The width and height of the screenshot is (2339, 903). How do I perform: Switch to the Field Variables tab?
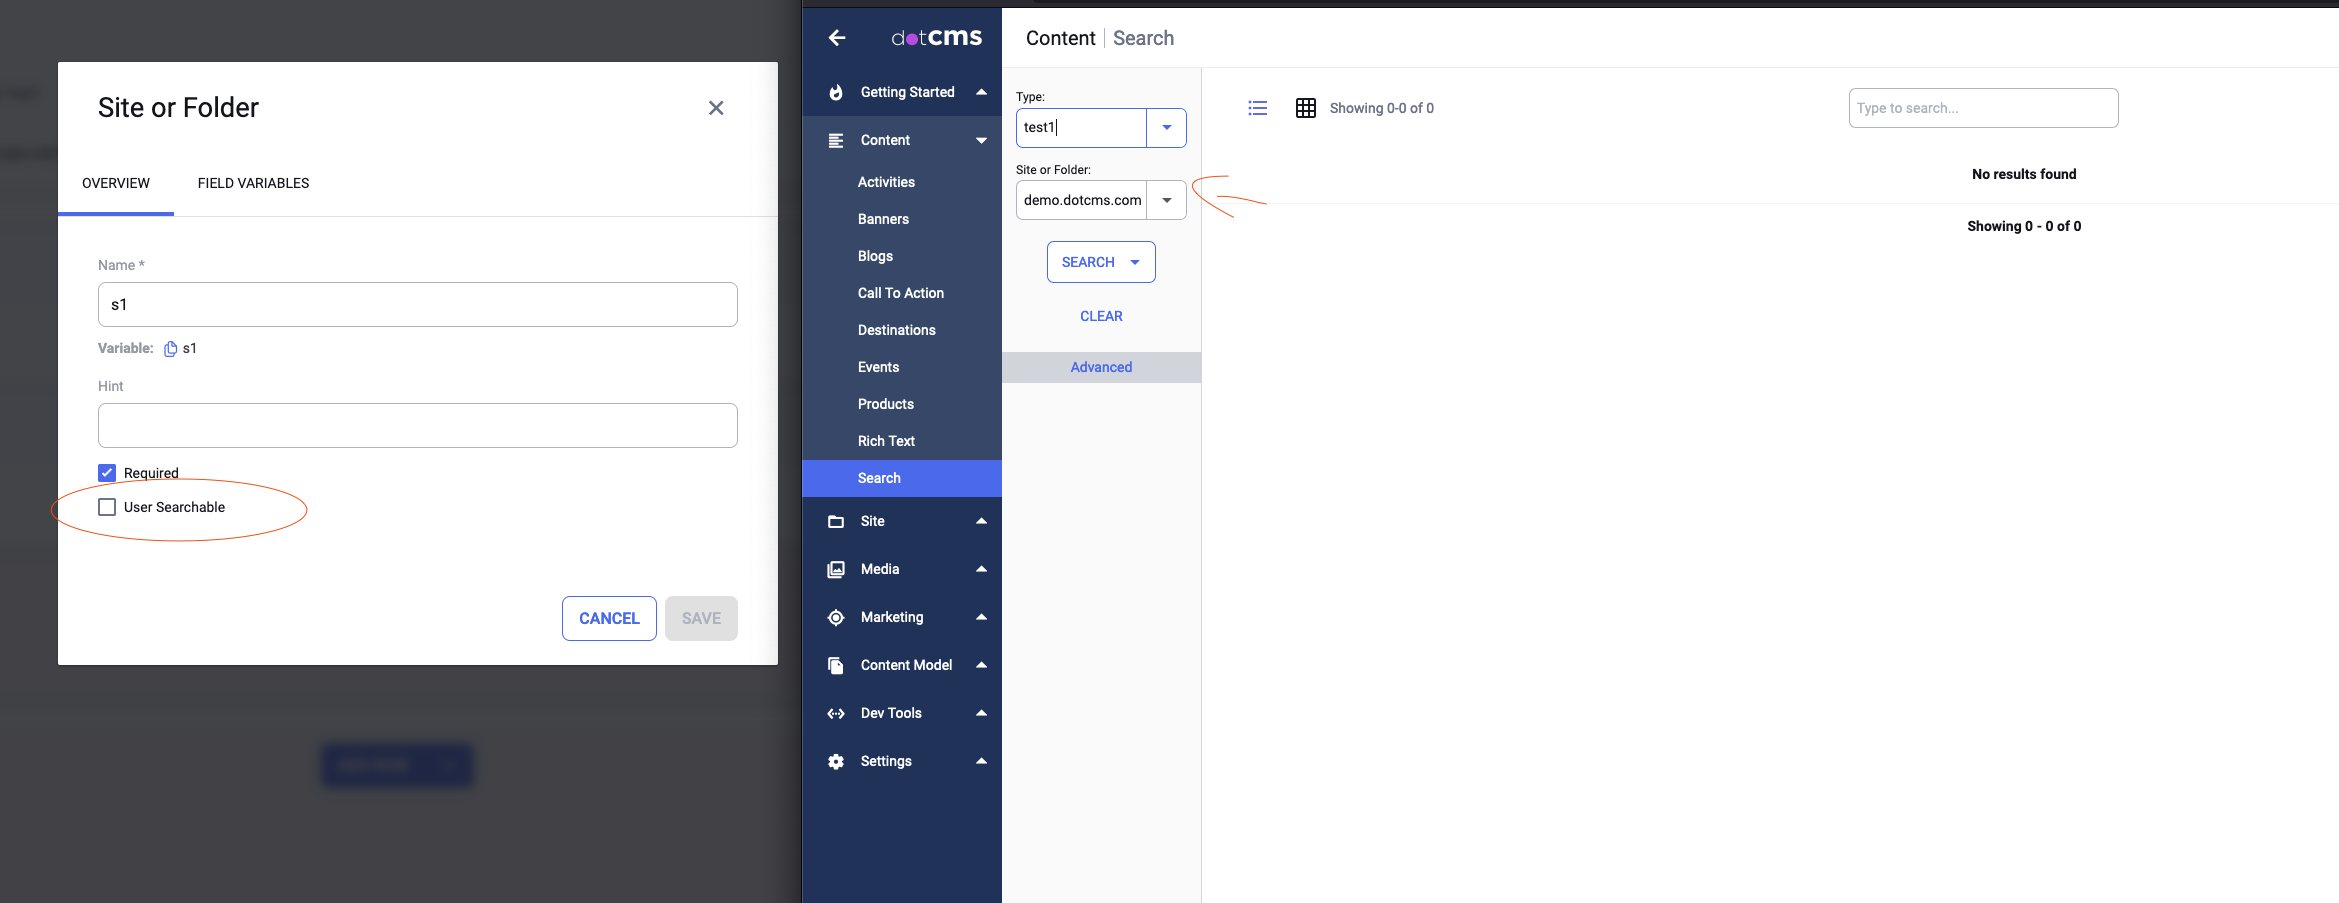tap(253, 183)
